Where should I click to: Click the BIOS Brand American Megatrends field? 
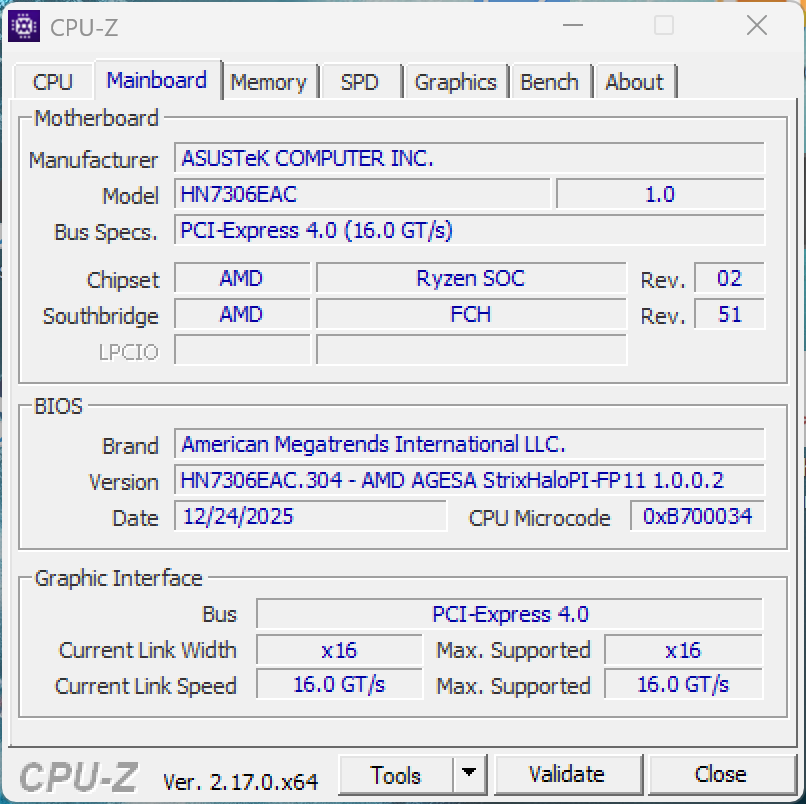(469, 444)
